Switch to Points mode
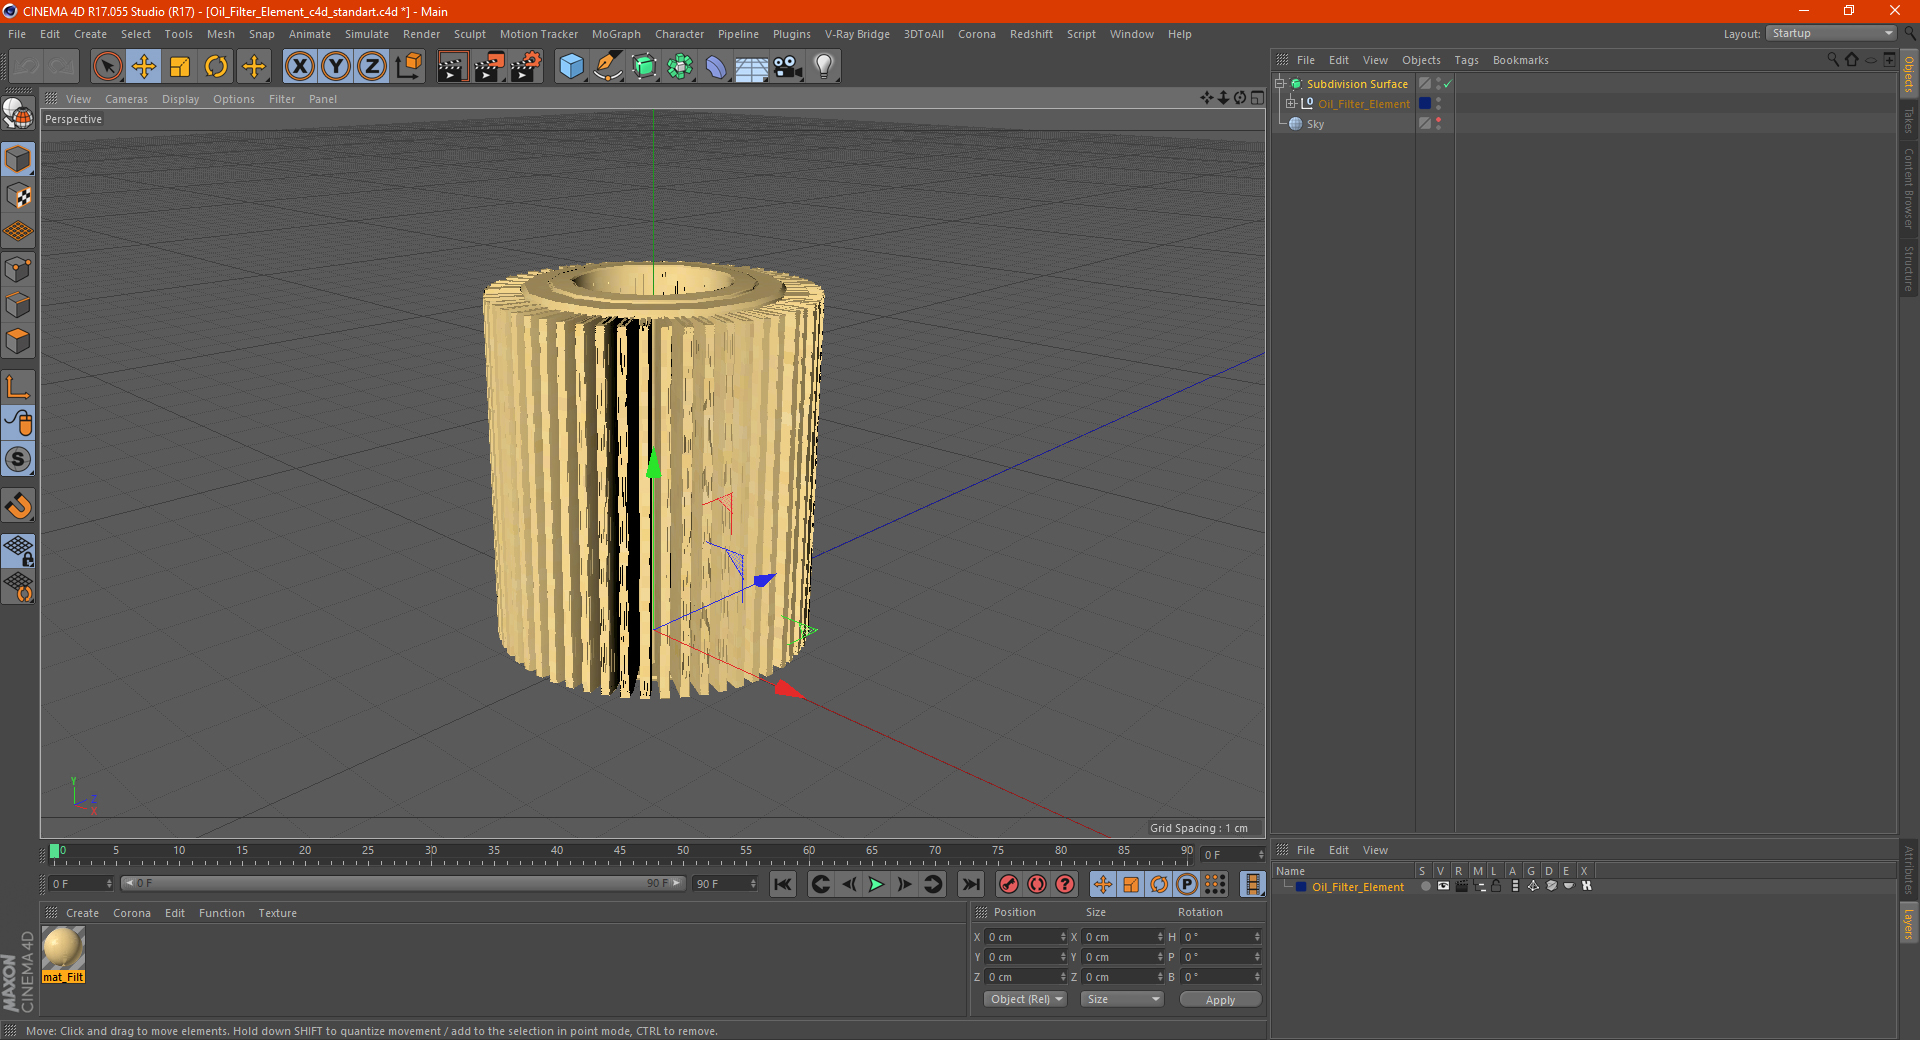 coord(18,269)
